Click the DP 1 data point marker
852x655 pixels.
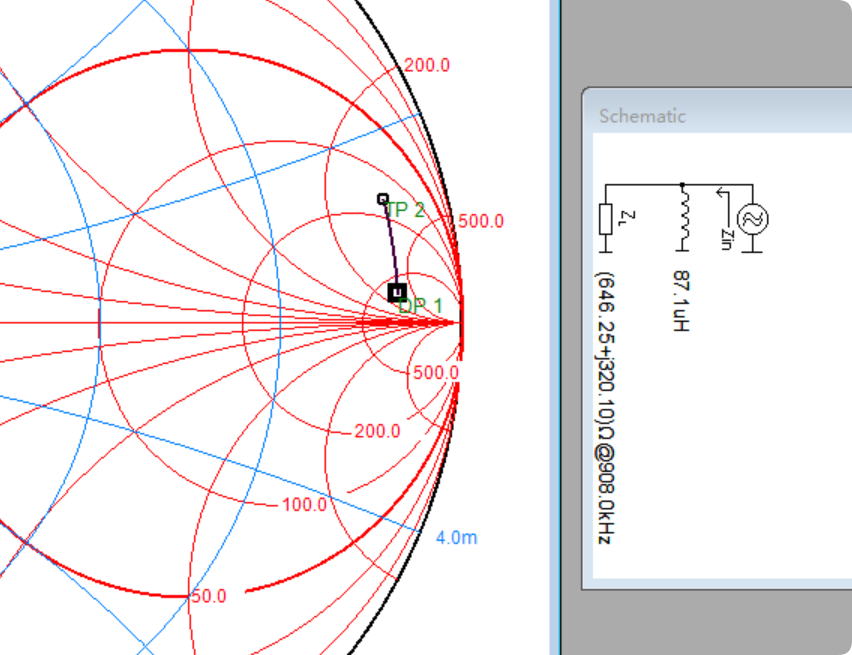pyautogui.click(x=397, y=292)
